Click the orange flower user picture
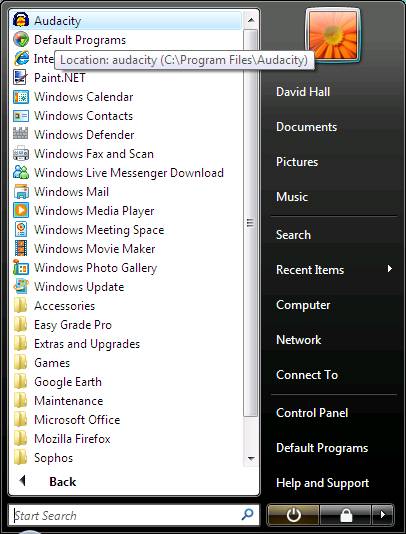The image size is (406, 534). click(x=333, y=35)
